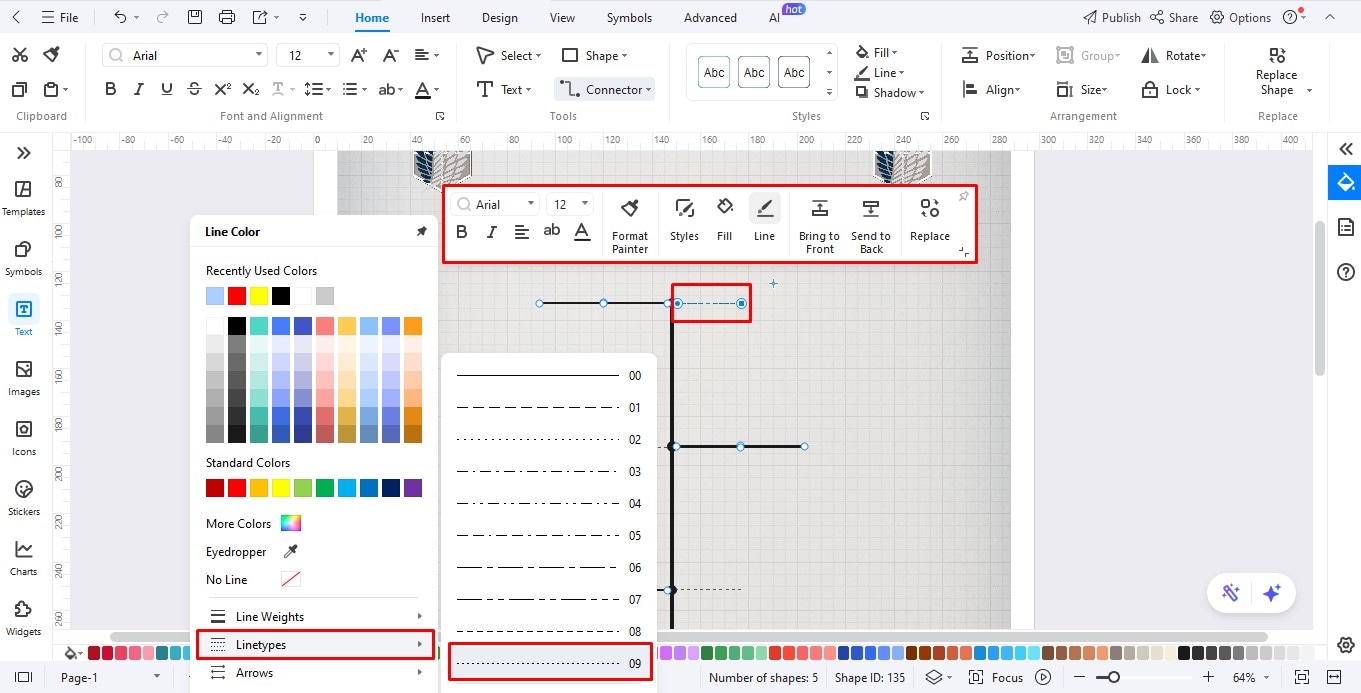Click the Cut scissors icon in Clipboard
The width and height of the screenshot is (1361, 693).
coord(19,55)
